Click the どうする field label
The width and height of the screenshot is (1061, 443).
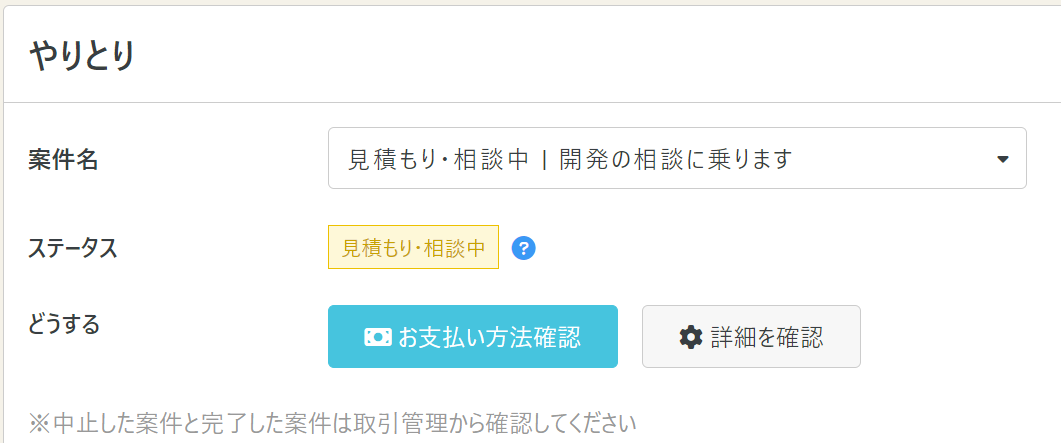(64, 324)
